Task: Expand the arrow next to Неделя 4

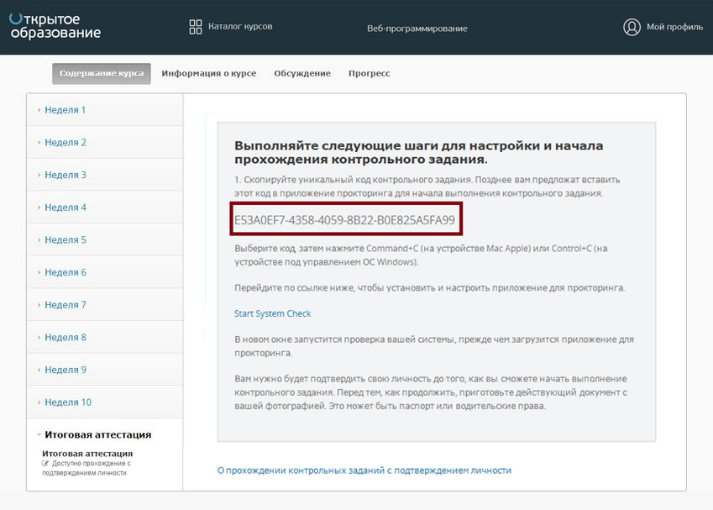Action: (x=39, y=207)
